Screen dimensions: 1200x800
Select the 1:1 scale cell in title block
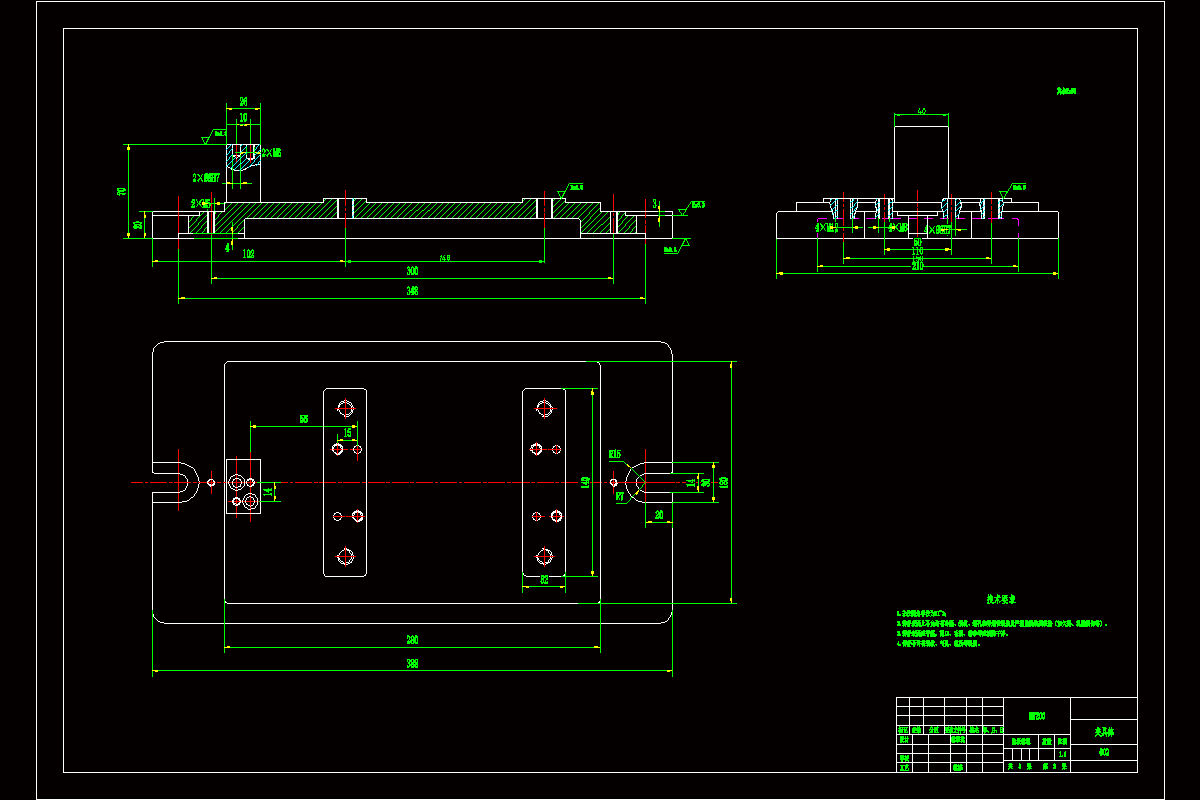pyautogui.click(x=1062, y=754)
